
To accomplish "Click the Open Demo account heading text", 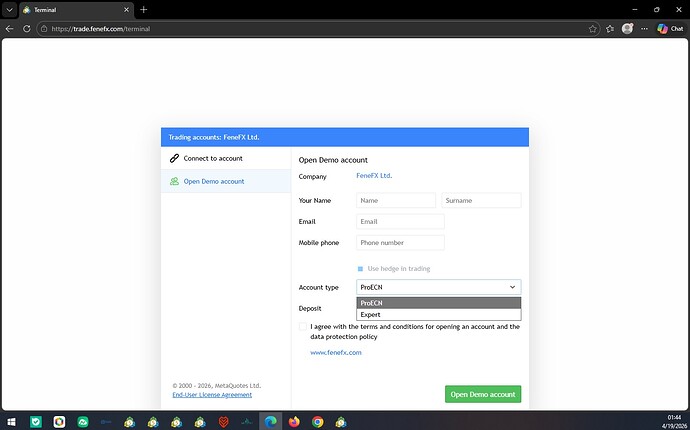I will pos(333,160).
